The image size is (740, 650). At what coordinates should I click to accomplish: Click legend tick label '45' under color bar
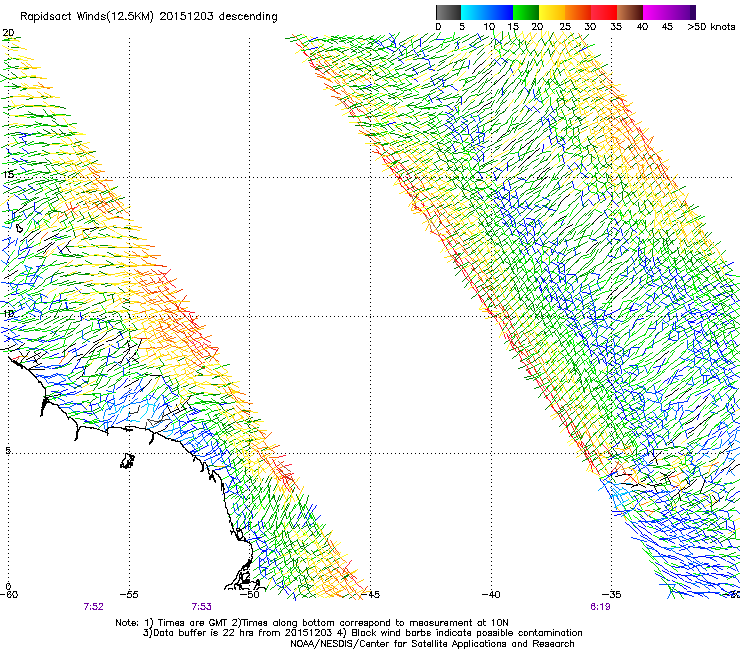[x=667, y=27]
